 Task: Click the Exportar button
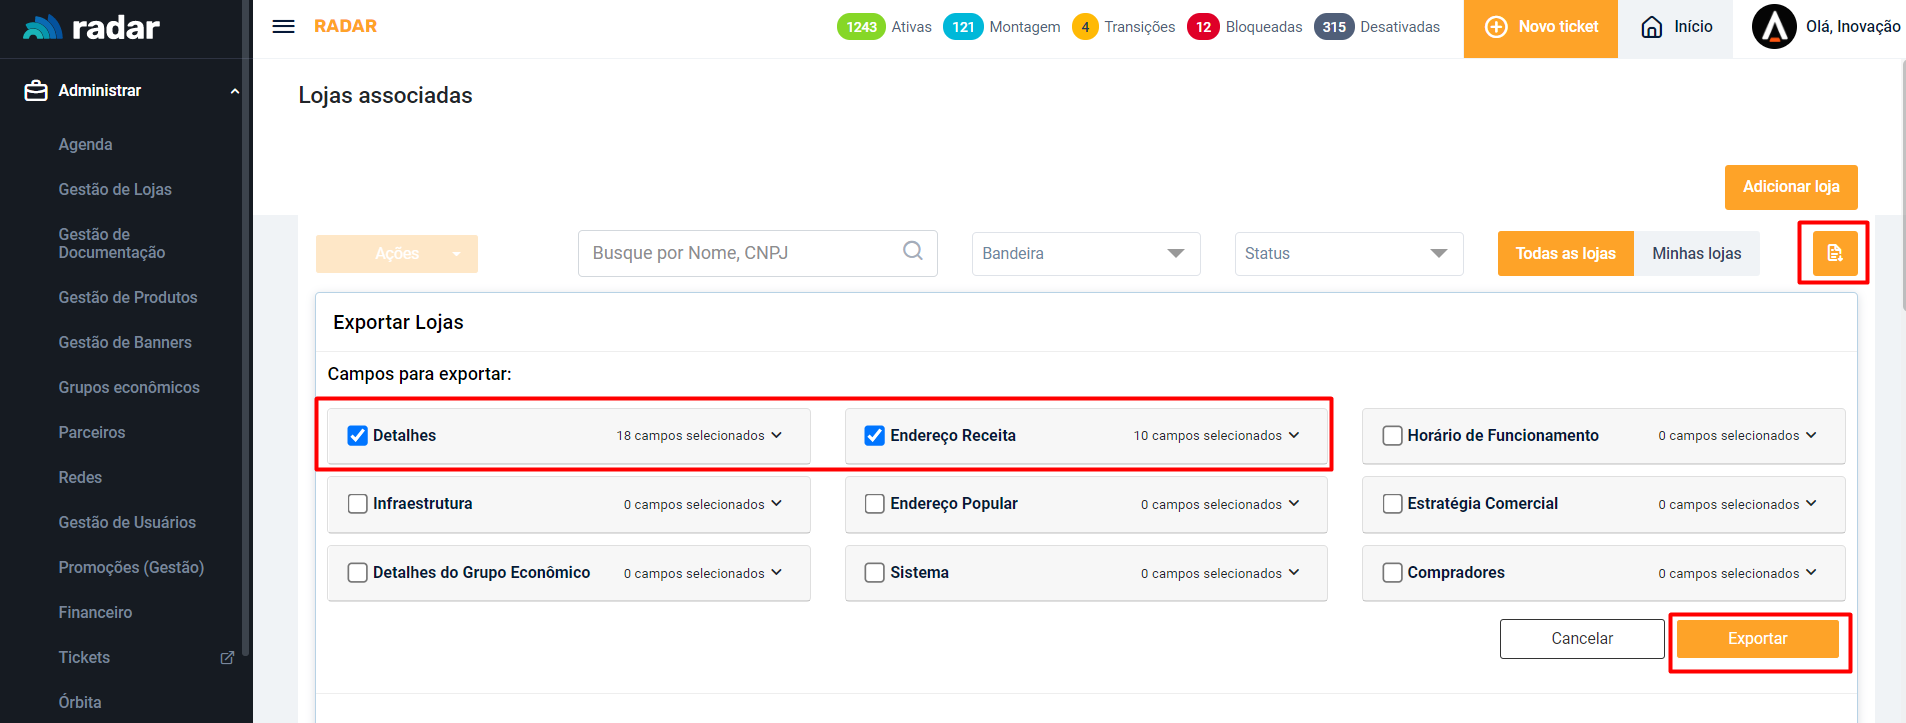pyautogui.click(x=1757, y=639)
